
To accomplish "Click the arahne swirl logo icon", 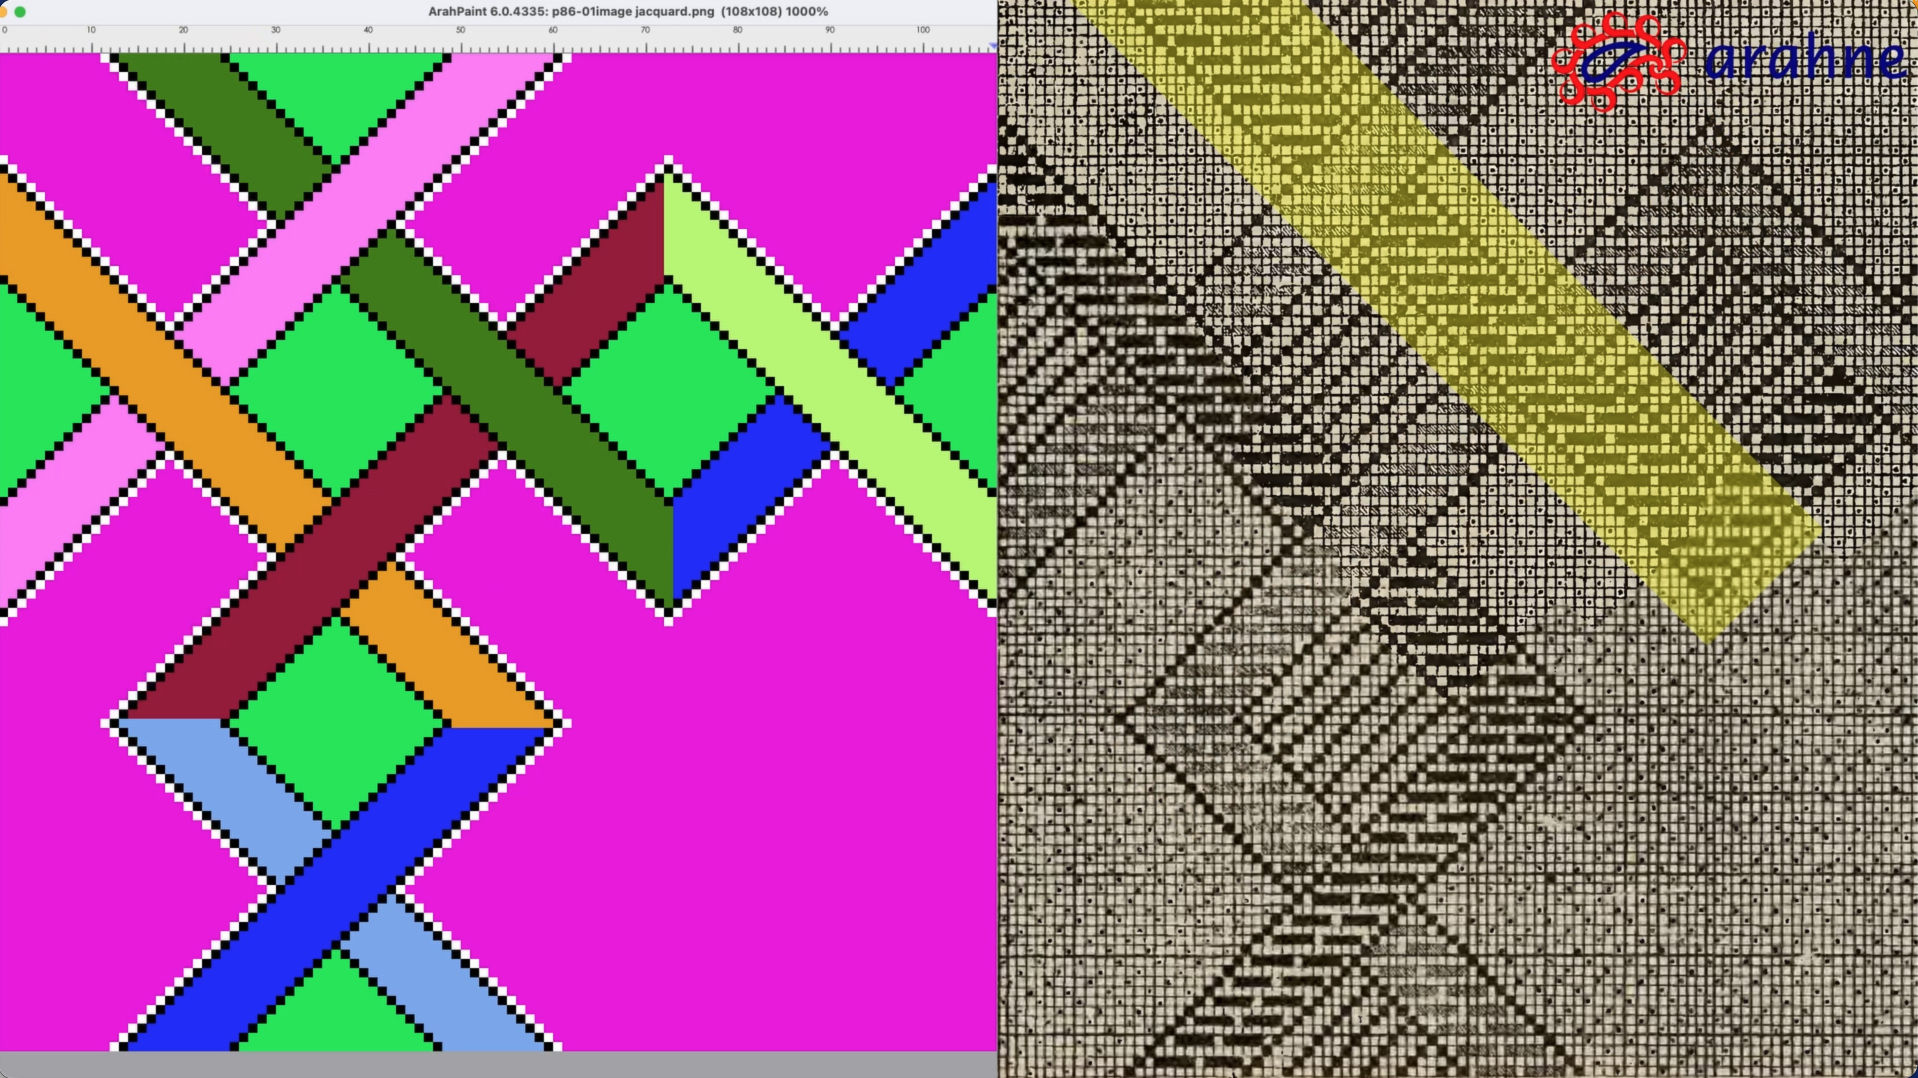I will [x=1618, y=61].
